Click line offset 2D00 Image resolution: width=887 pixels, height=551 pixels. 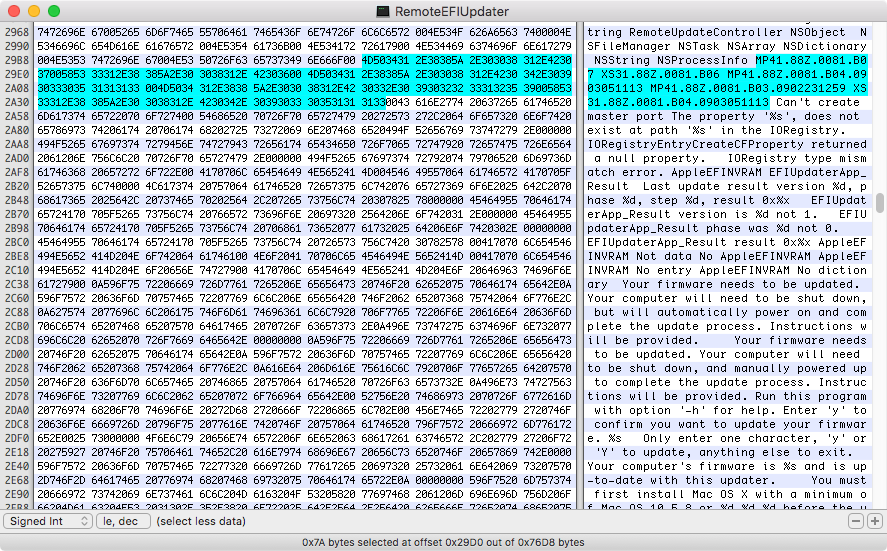click(x=17, y=354)
